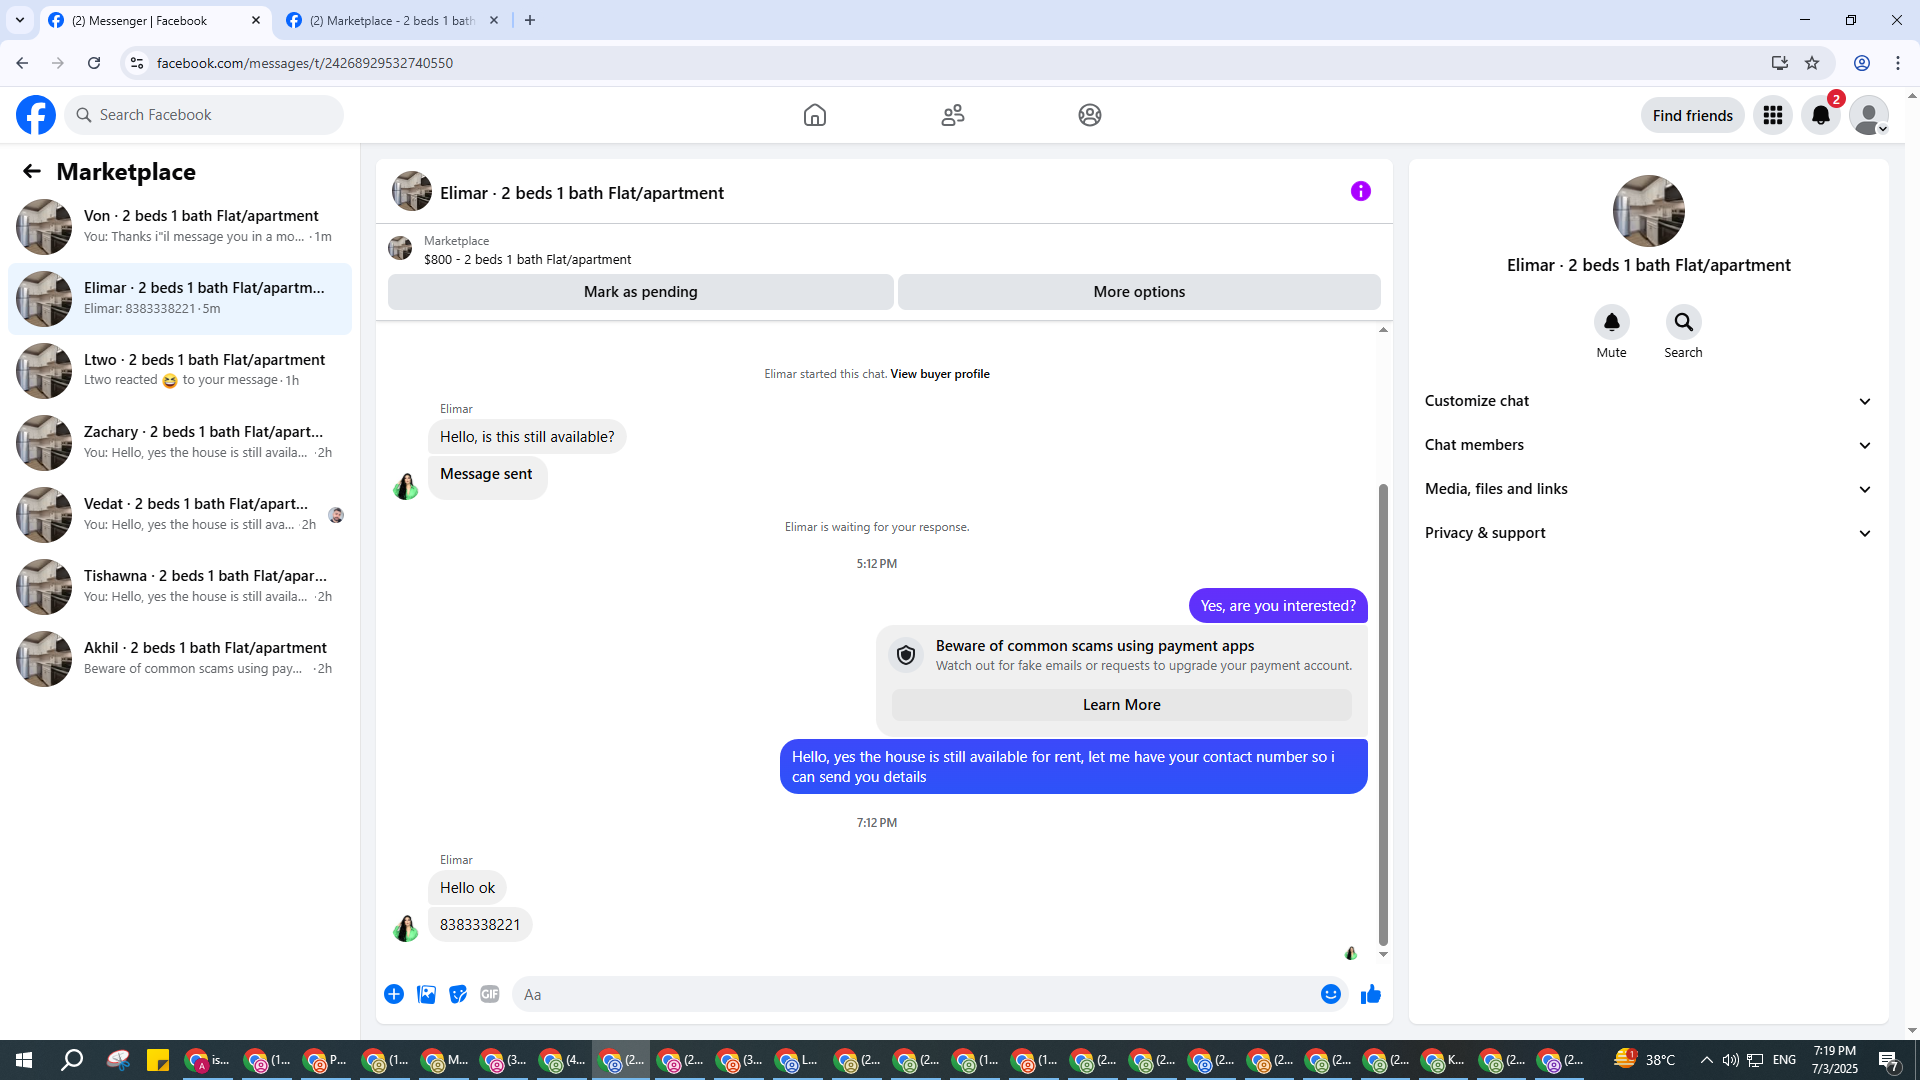Screen dimensions: 1920x1080
Task: Open the emoji picker in message box
Action: 1330,994
